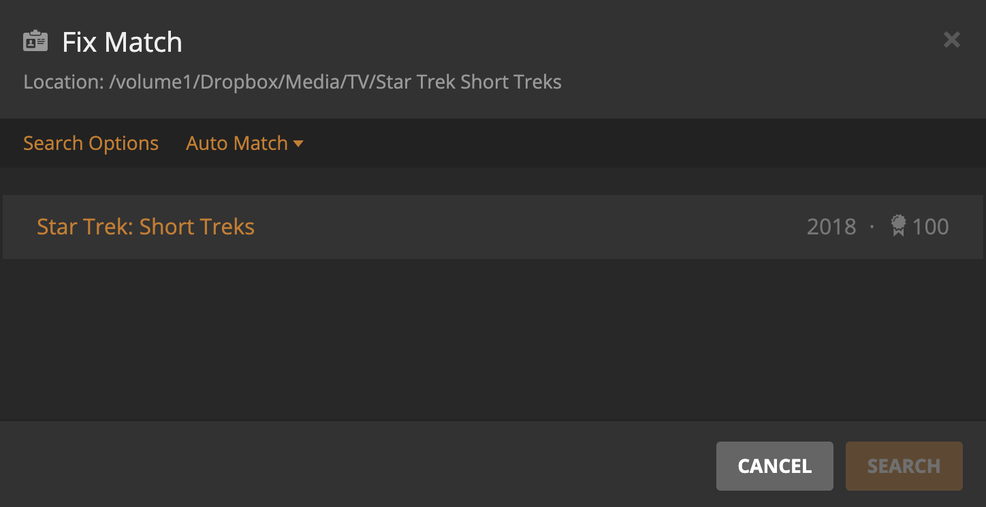986x507 pixels.
Task: Click the 2018 year on the result
Action: click(x=831, y=227)
